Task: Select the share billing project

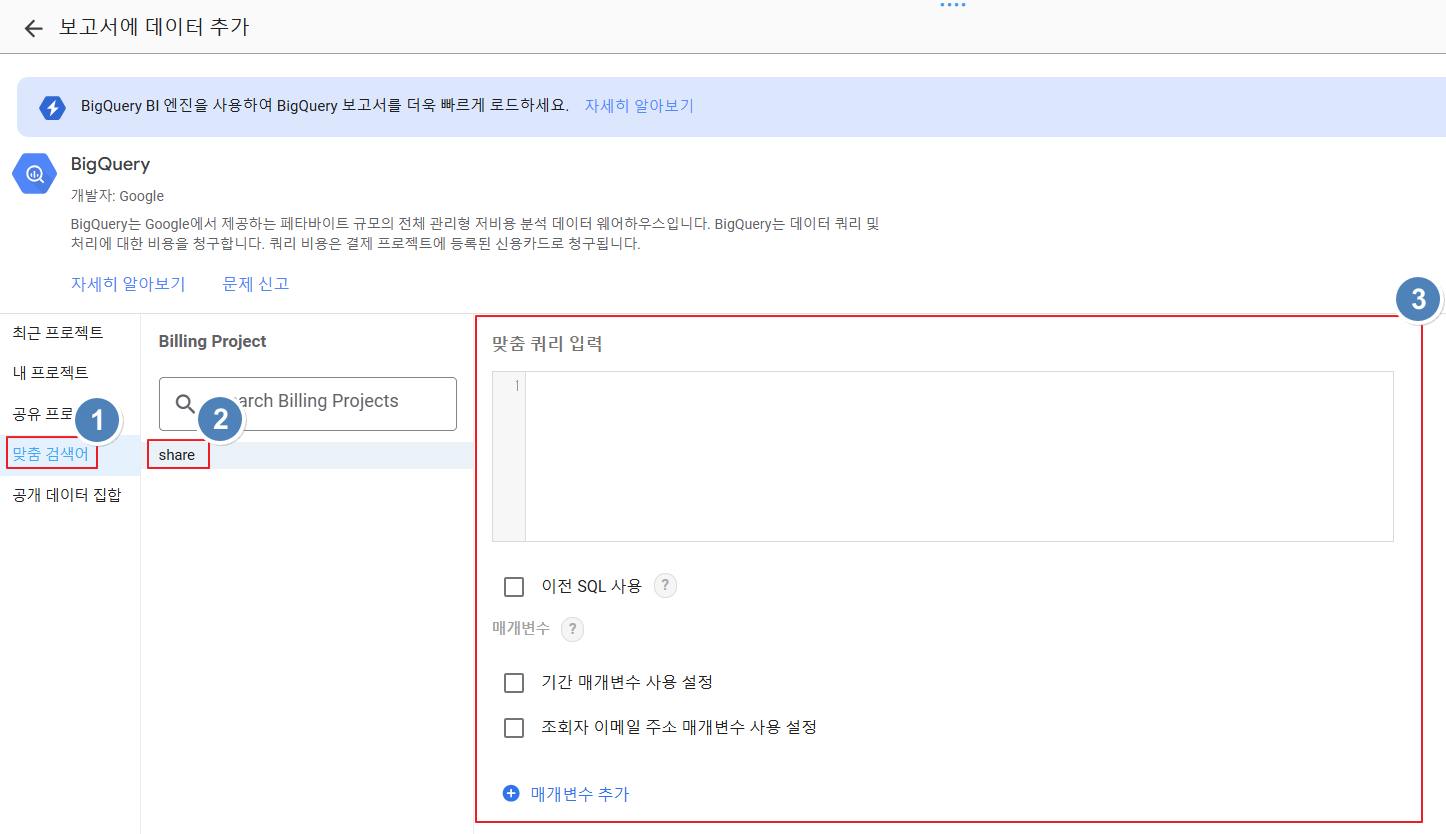Action: click(177, 455)
